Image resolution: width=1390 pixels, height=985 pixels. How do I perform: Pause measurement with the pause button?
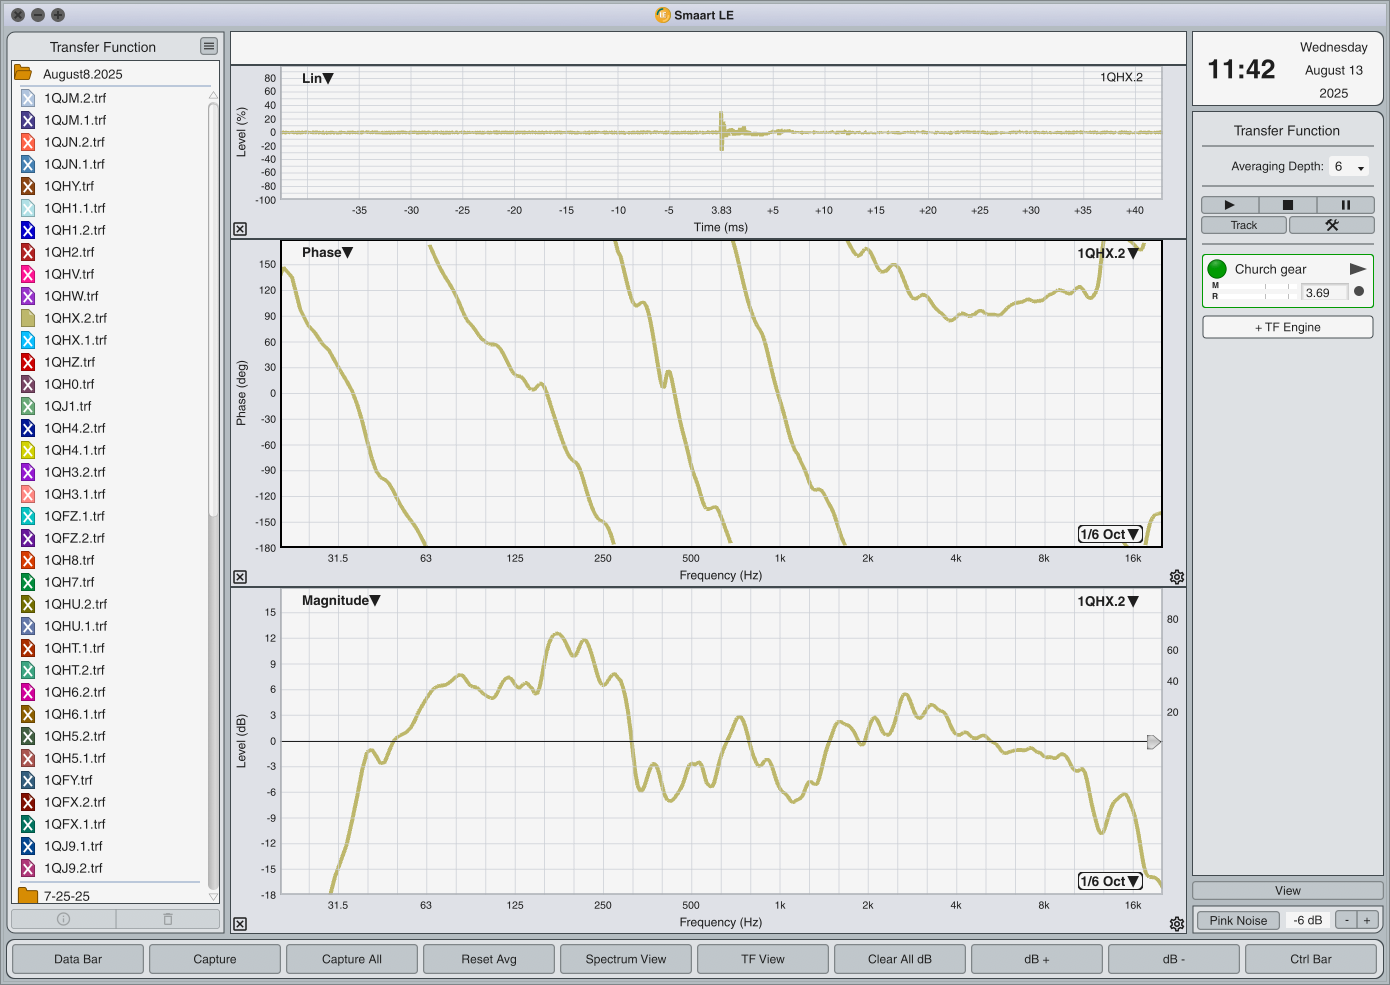pyautogui.click(x=1346, y=204)
